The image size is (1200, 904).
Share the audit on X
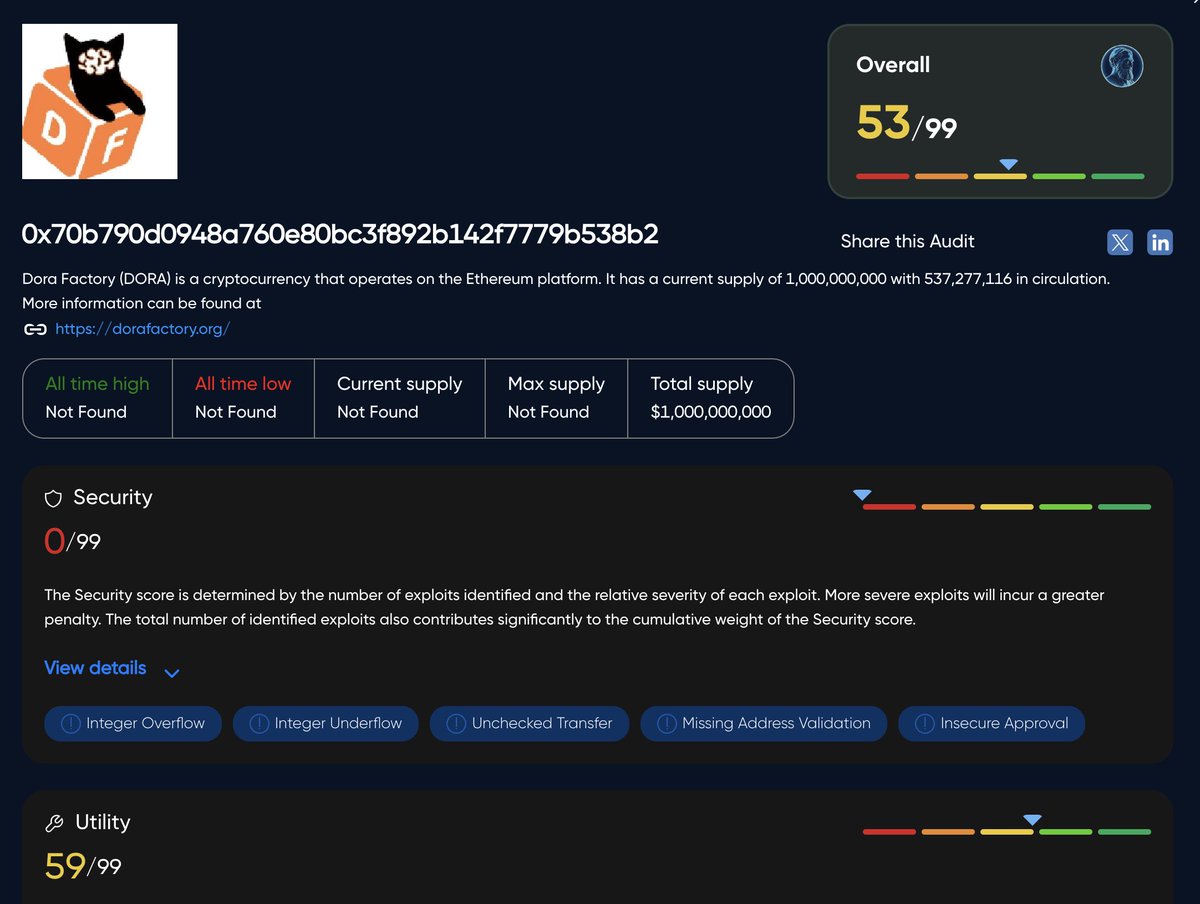1119,241
